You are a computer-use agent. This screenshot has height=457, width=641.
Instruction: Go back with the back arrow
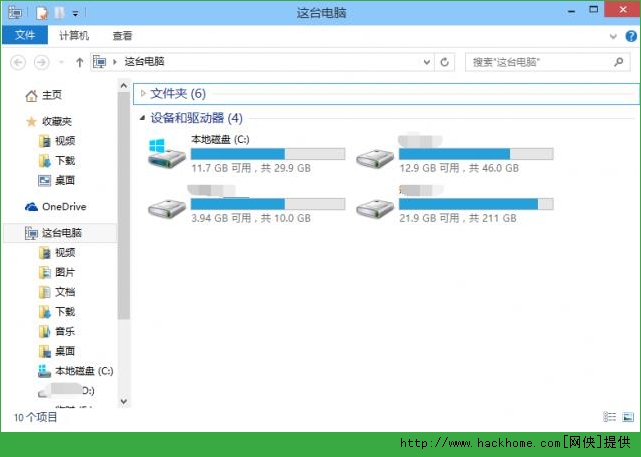(x=18, y=62)
